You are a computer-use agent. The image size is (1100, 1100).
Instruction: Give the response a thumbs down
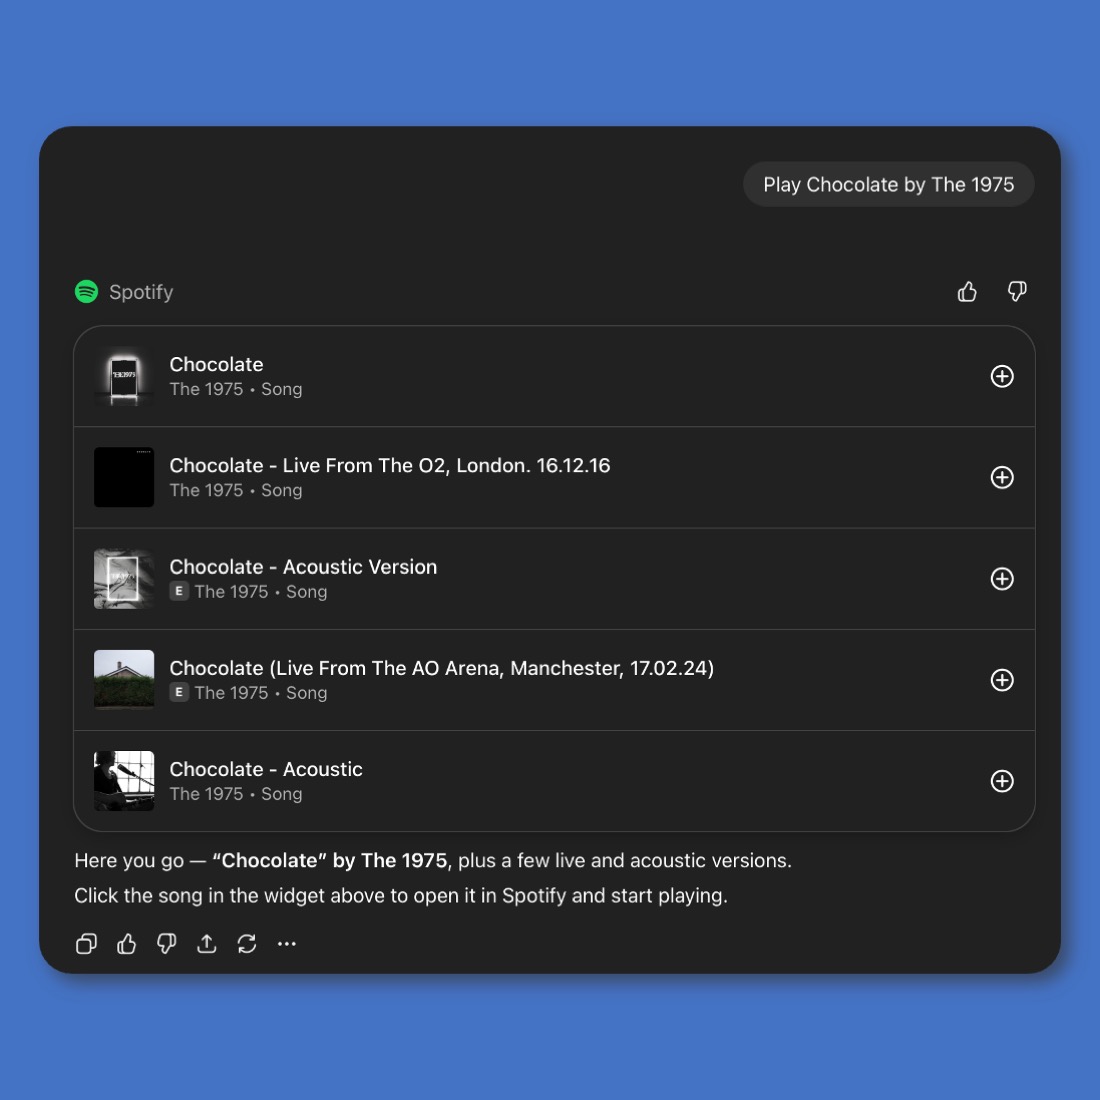coord(166,943)
